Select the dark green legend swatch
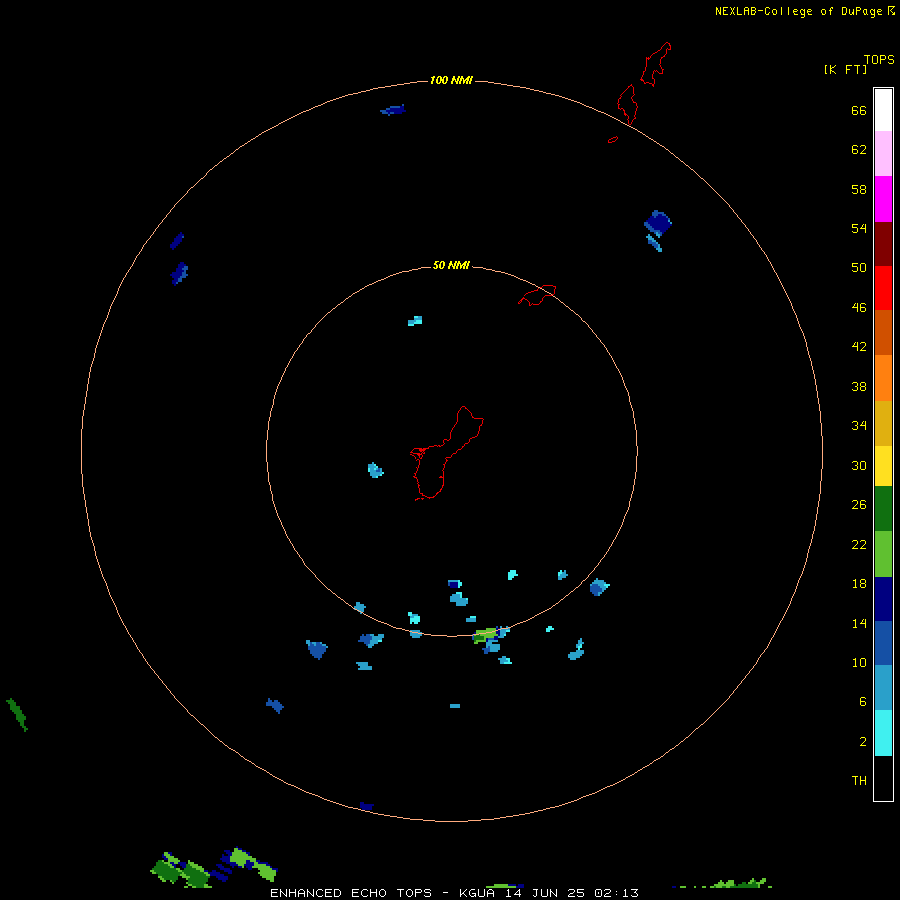900x900 pixels. pos(883,509)
